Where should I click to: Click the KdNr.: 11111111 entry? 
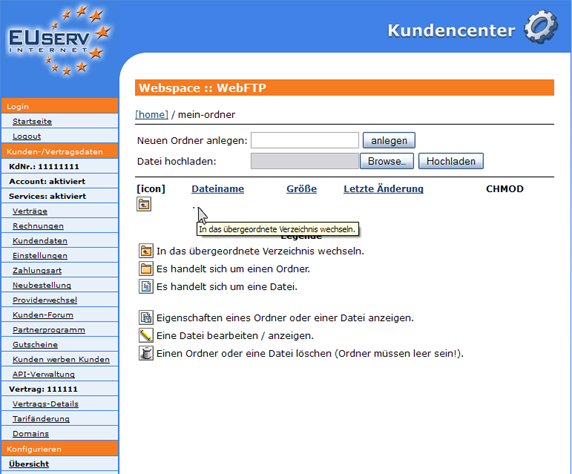[x=60, y=166]
